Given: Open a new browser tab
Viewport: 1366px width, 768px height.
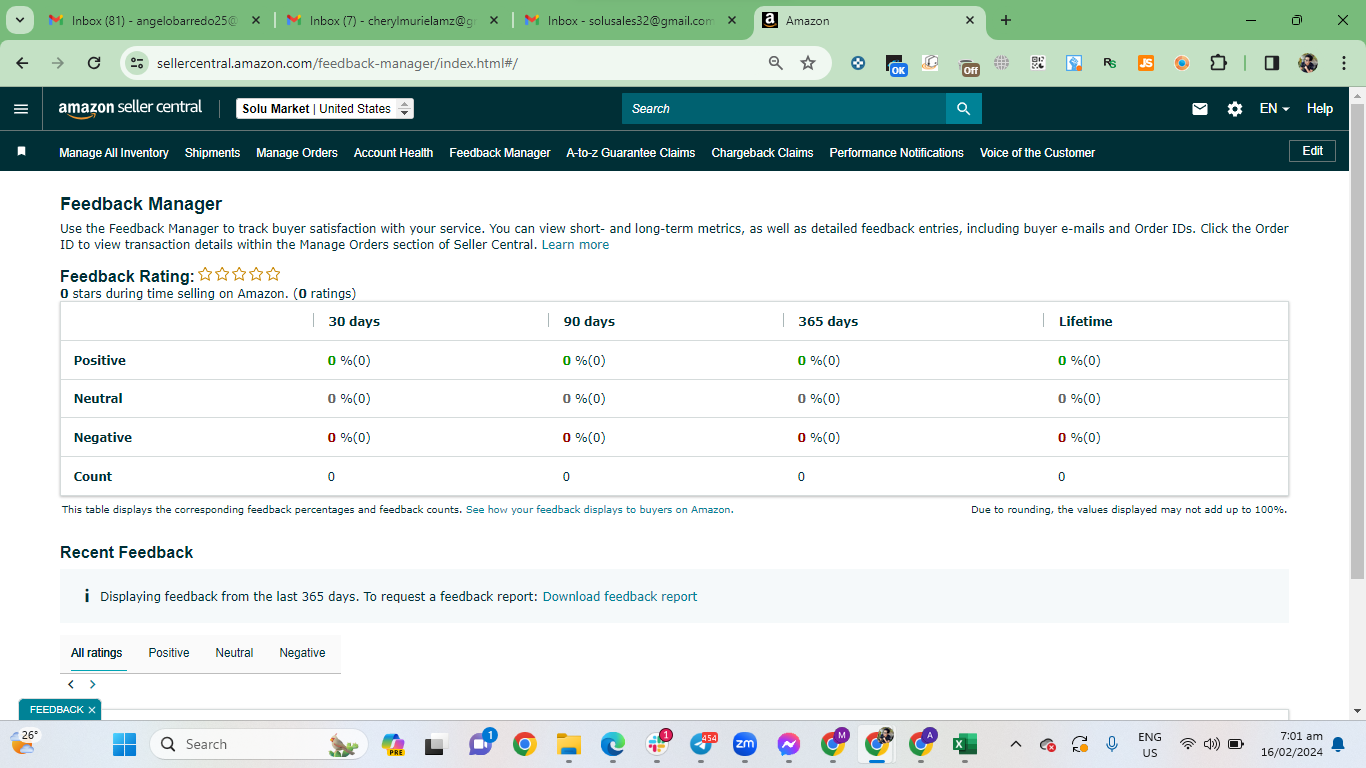Looking at the screenshot, I should [1006, 20].
